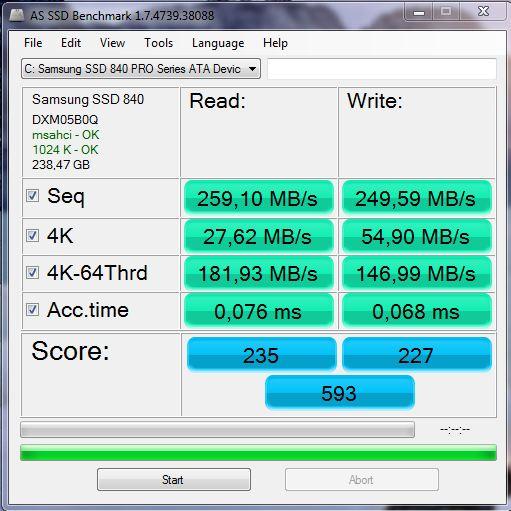Open the Help menu
The width and height of the screenshot is (511, 511).
(x=275, y=43)
